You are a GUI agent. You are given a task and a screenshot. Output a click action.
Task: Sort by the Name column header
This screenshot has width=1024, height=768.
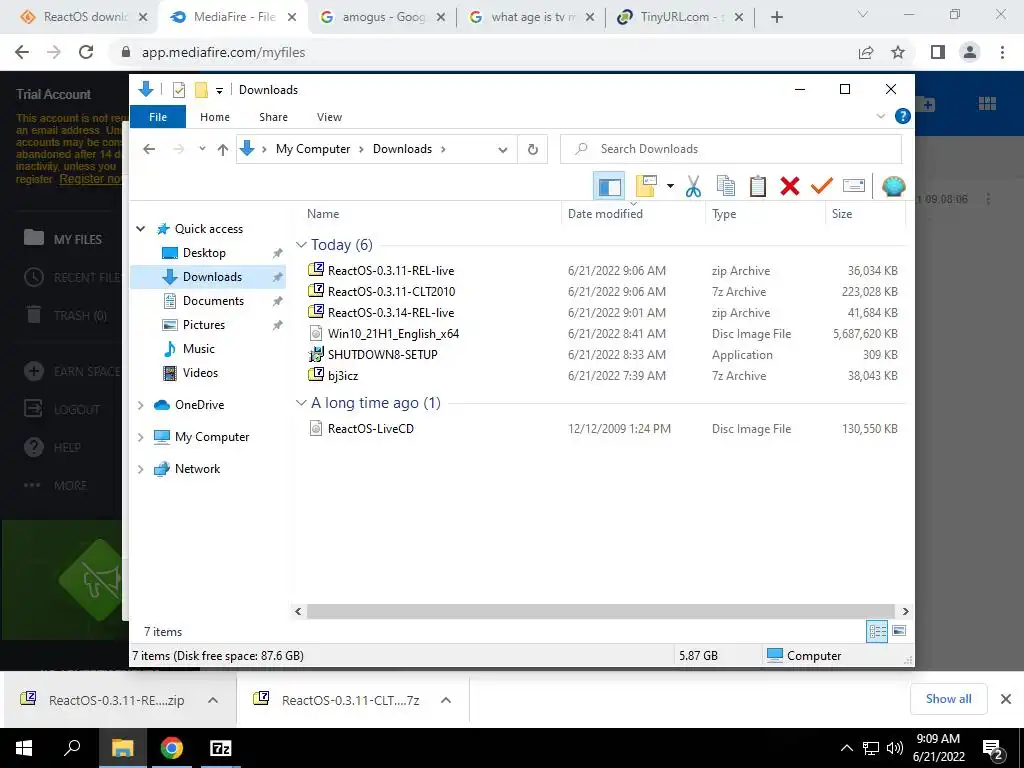pos(323,214)
